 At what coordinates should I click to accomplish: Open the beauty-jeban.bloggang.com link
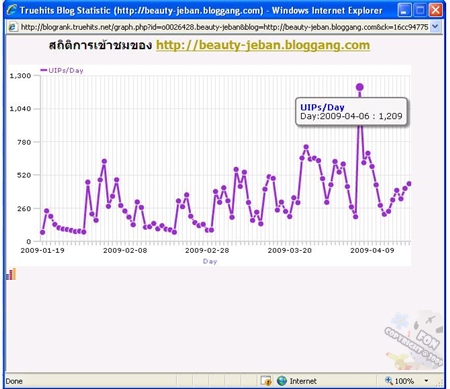[x=263, y=45]
